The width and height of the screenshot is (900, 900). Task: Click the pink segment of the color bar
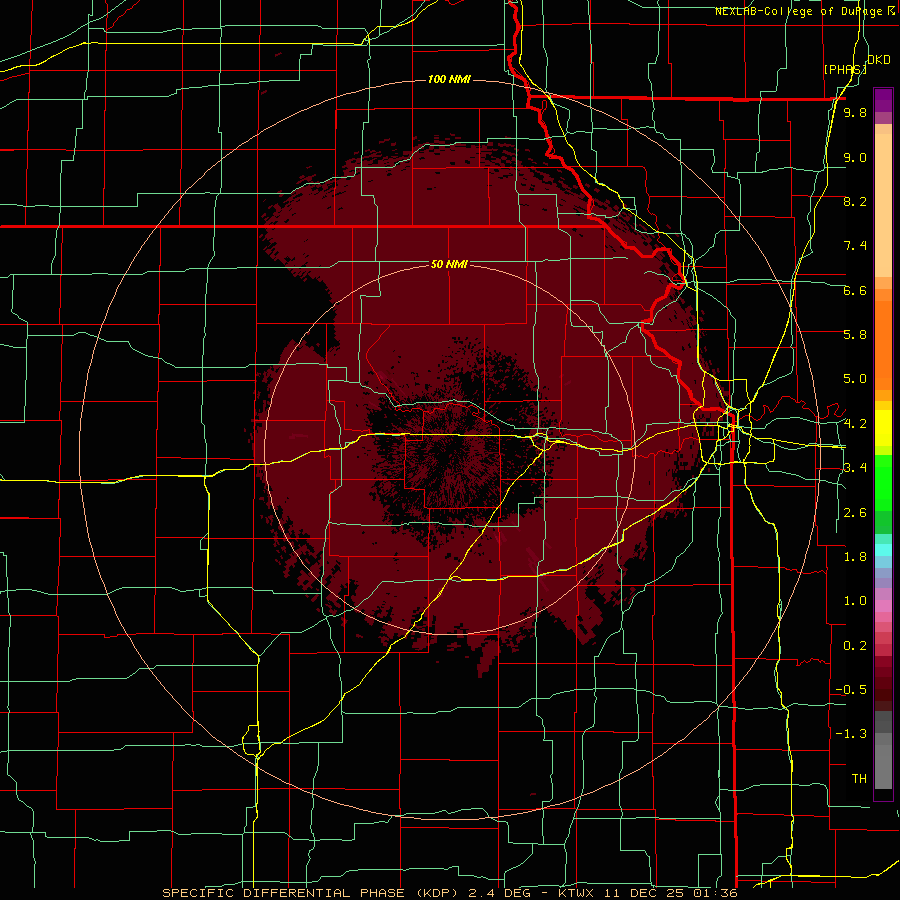883,606
